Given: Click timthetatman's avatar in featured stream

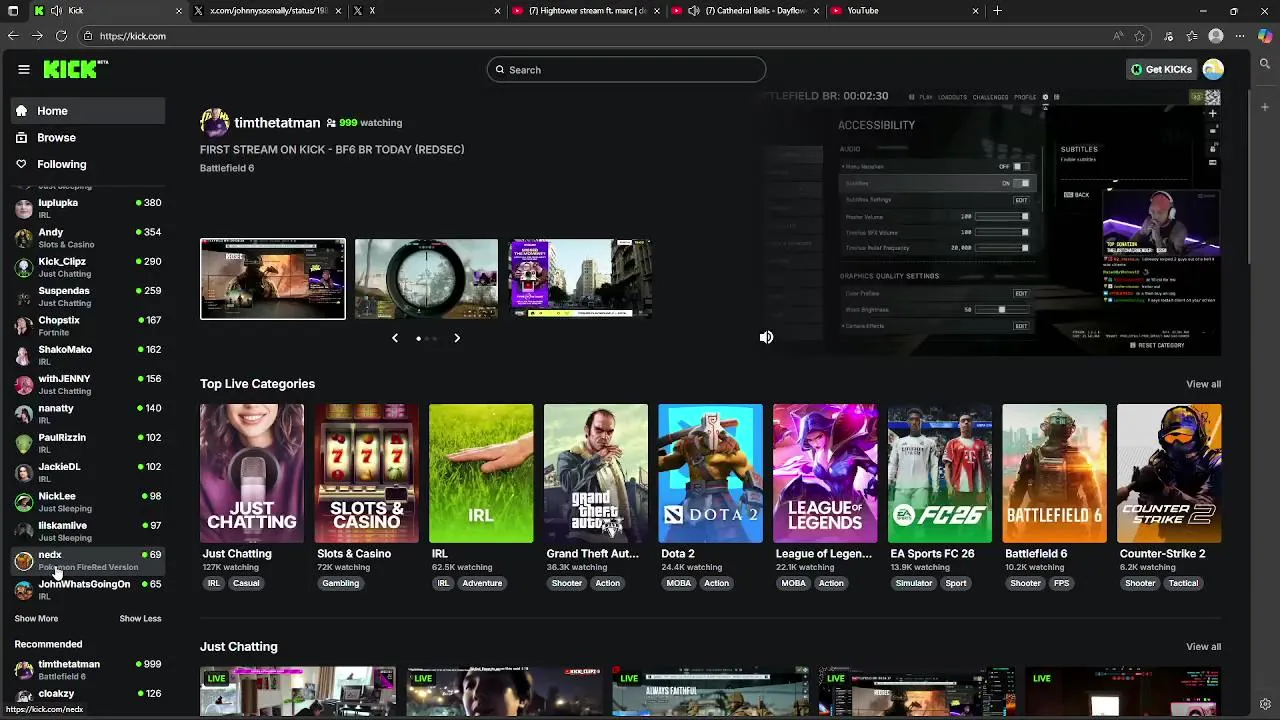Looking at the screenshot, I should [214, 123].
